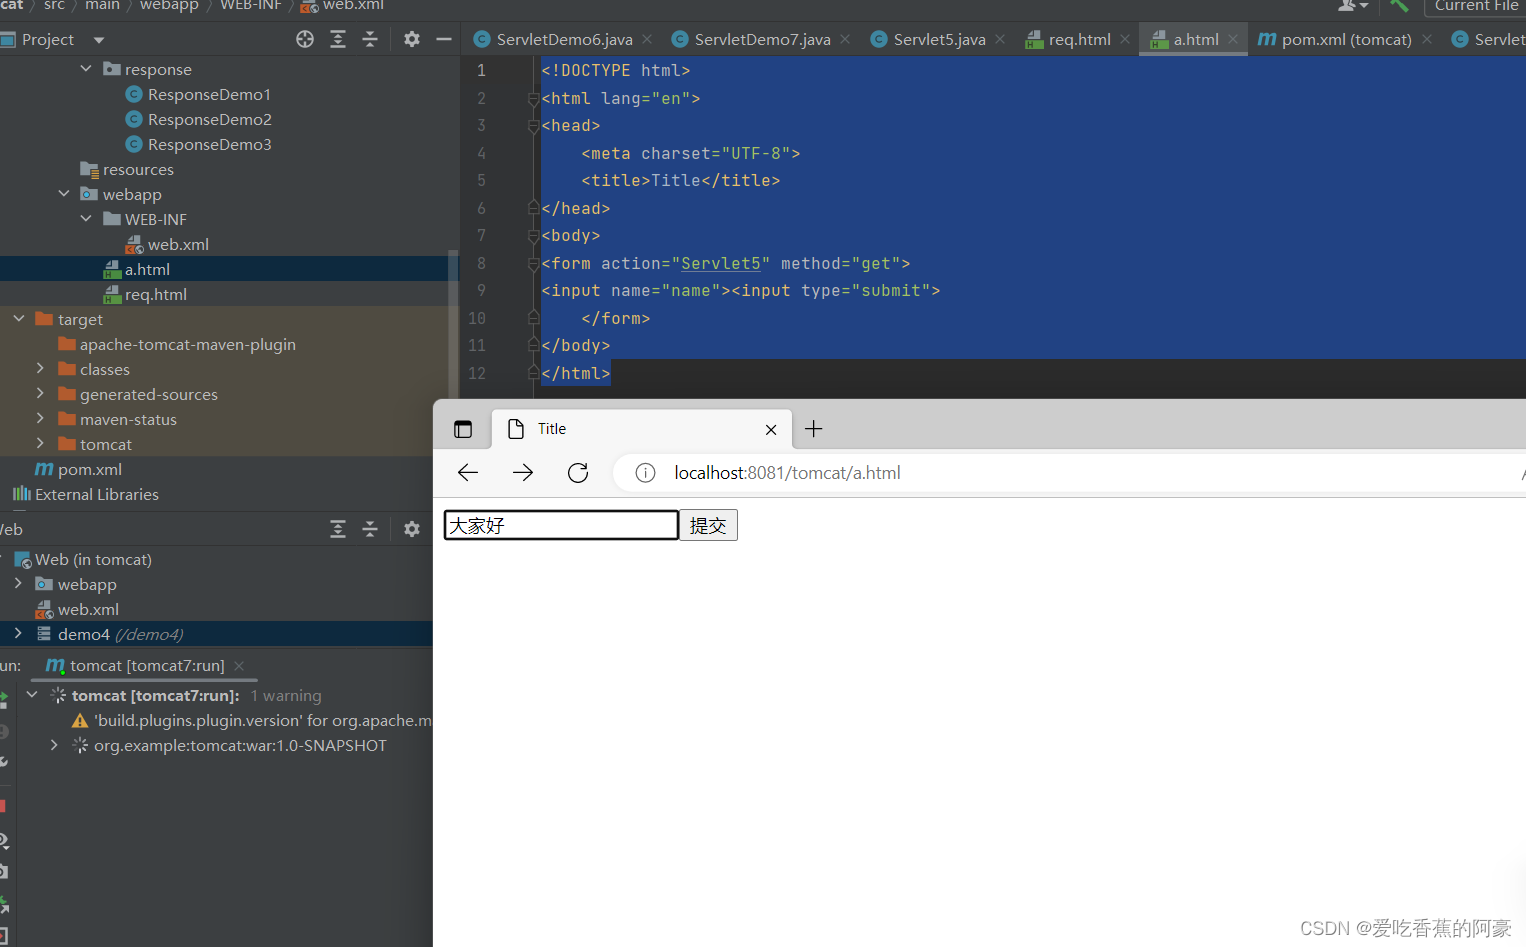Open ResponseDemo2 class in tree

coord(209,119)
